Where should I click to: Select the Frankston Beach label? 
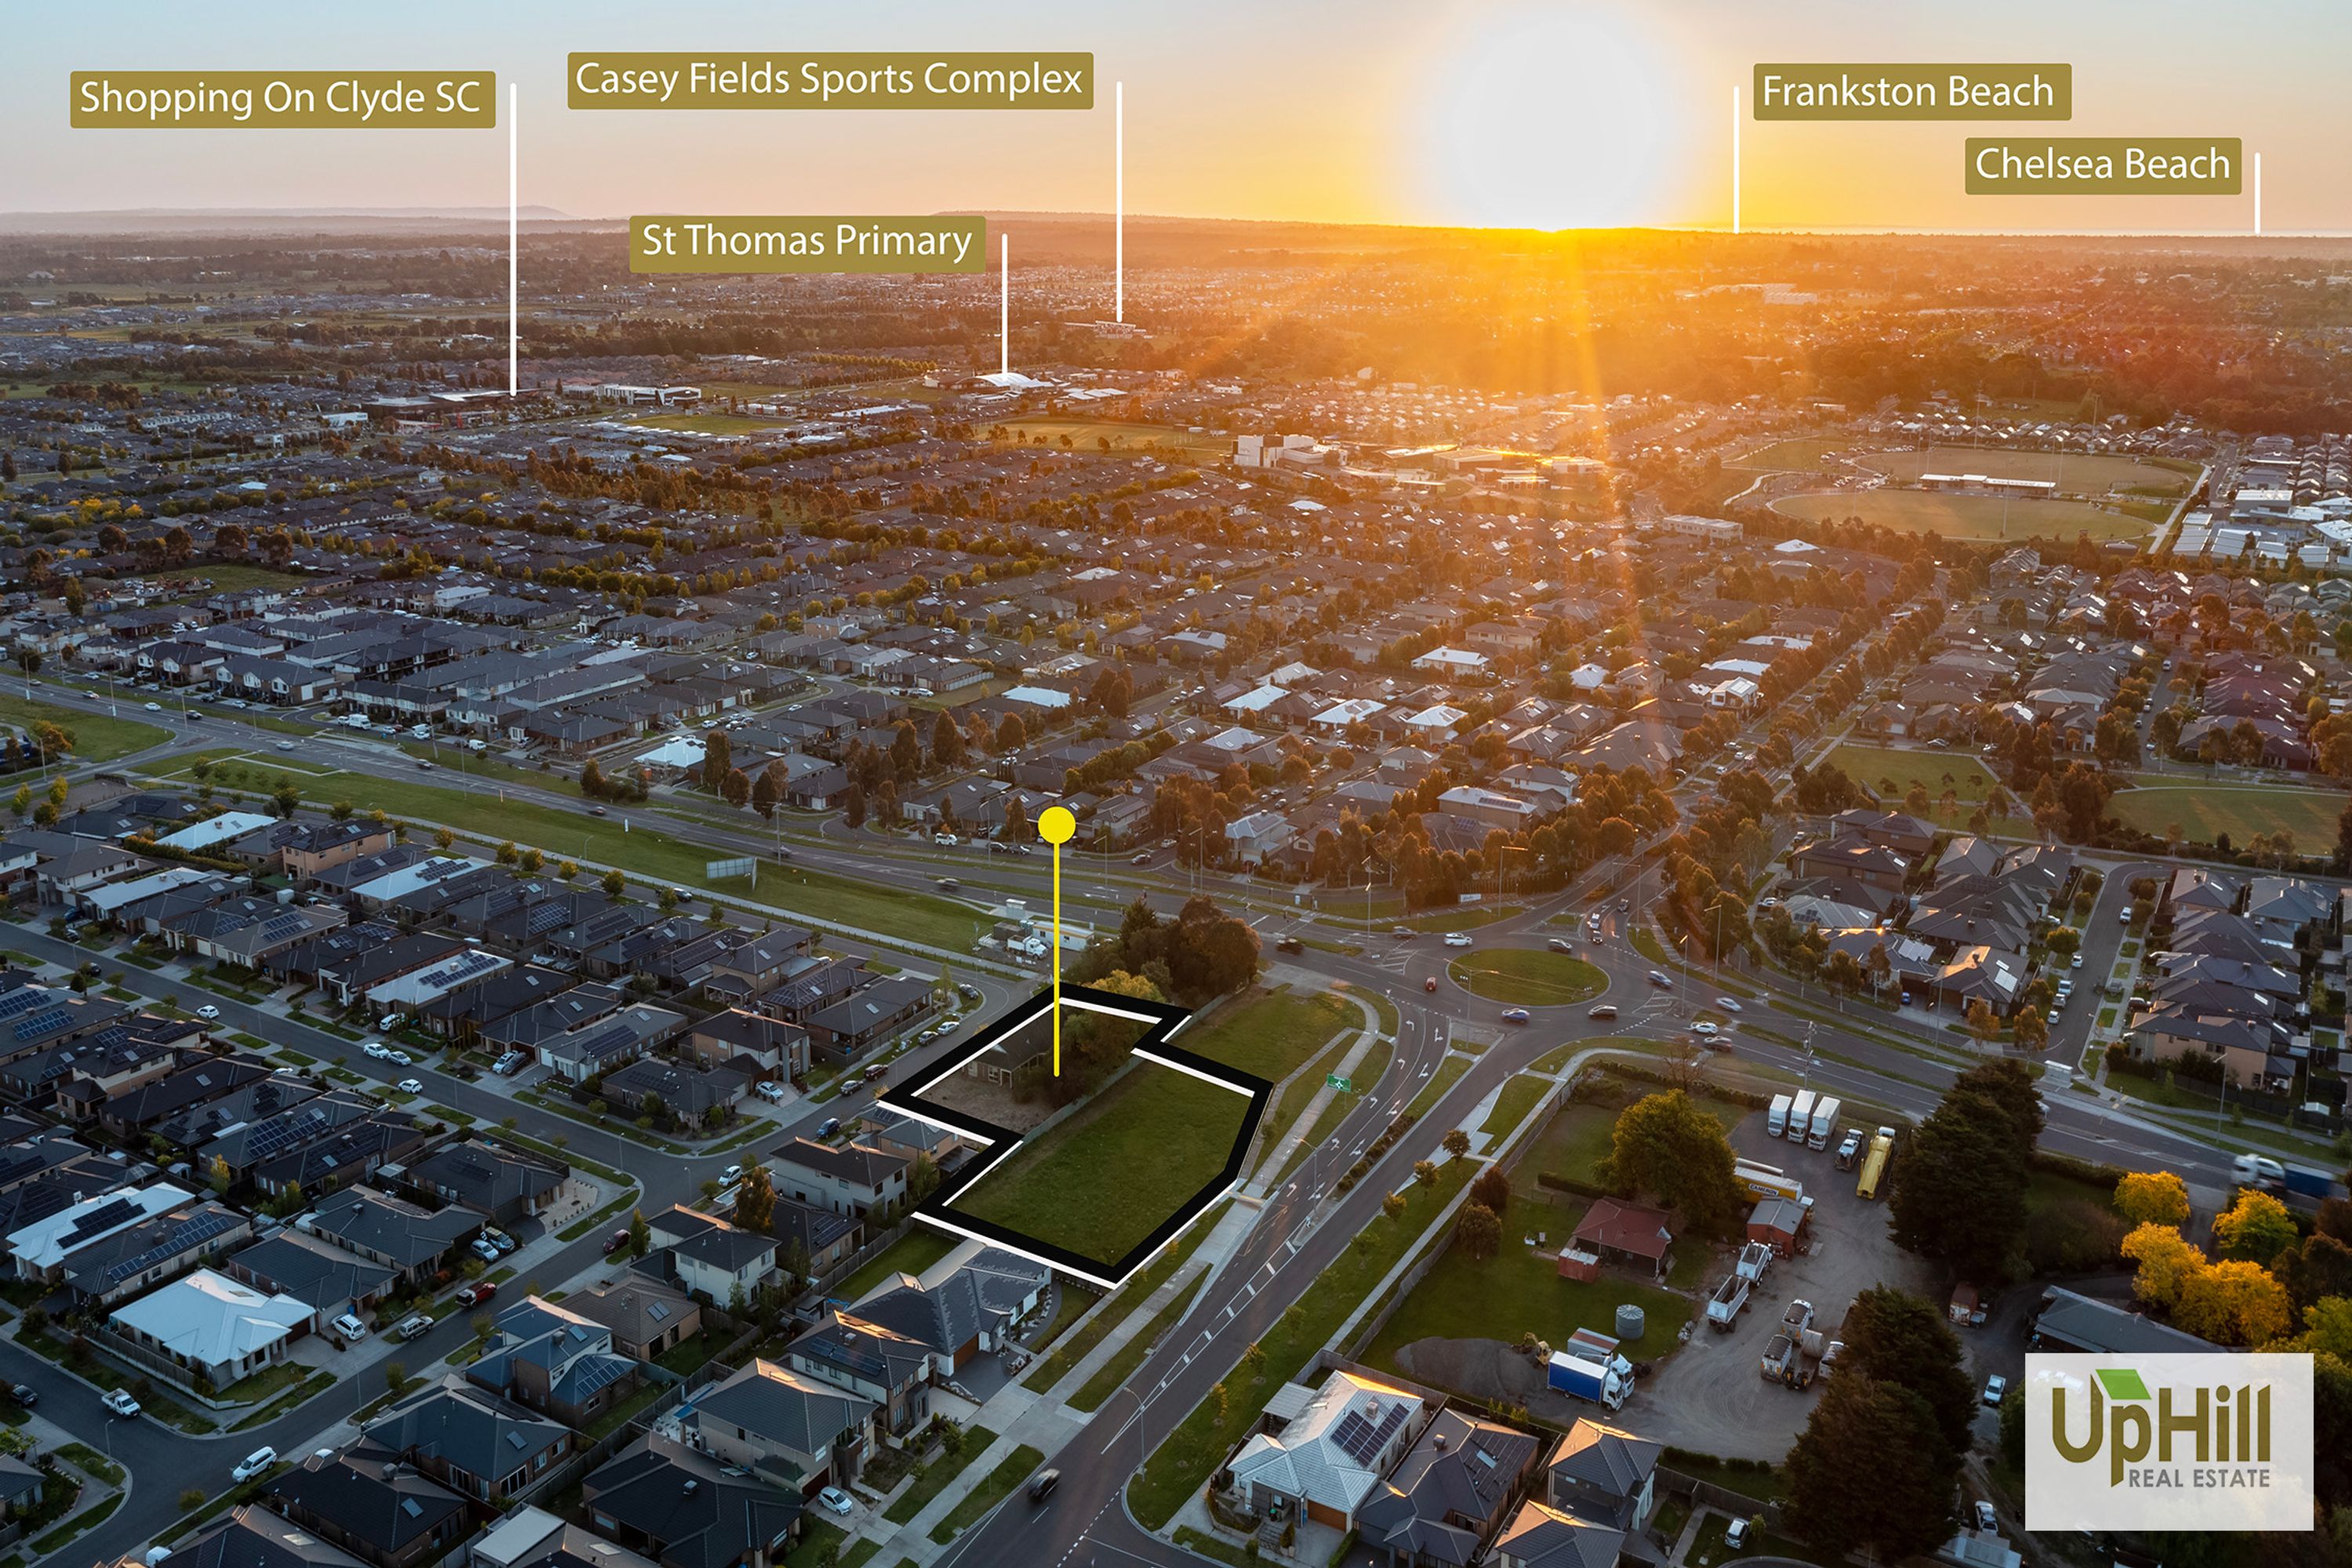(x=1912, y=92)
